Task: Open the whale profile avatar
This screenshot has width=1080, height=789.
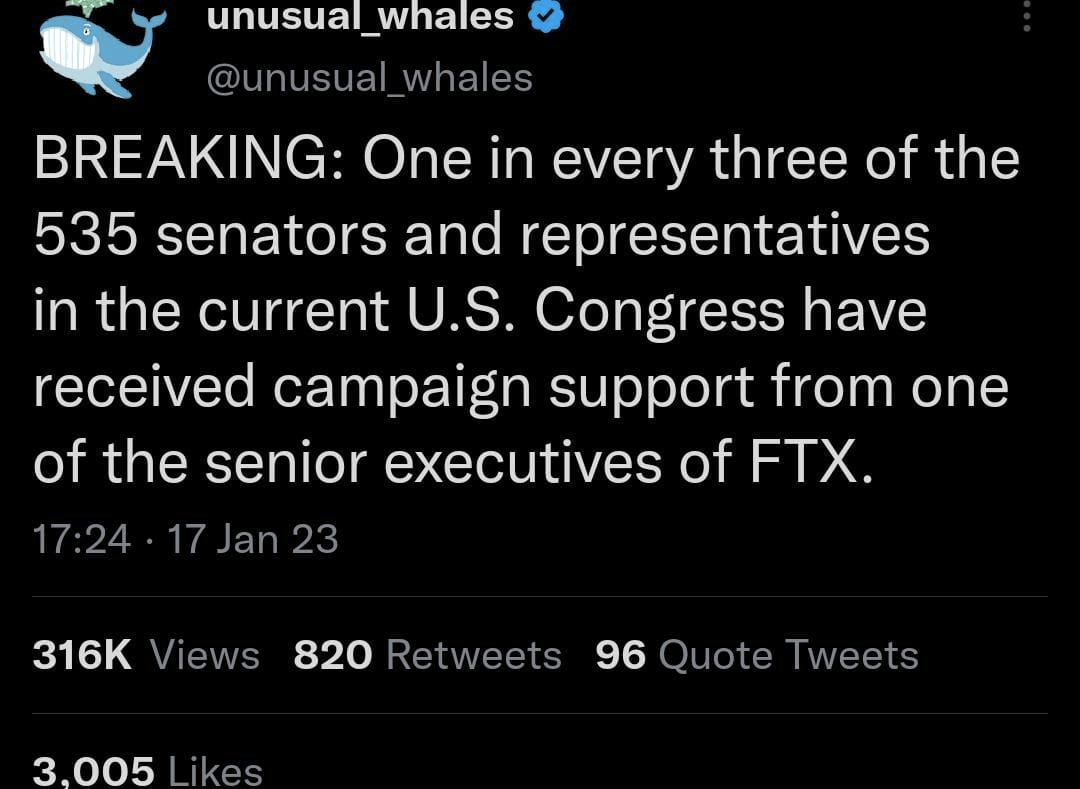Action: point(102,50)
